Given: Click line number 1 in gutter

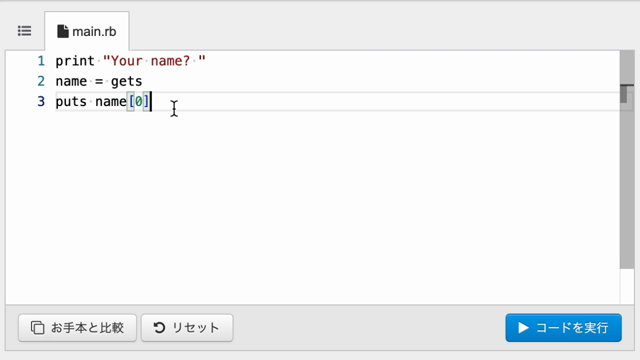Looking at the screenshot, I should pyautogui.click(x=41, y=61).
